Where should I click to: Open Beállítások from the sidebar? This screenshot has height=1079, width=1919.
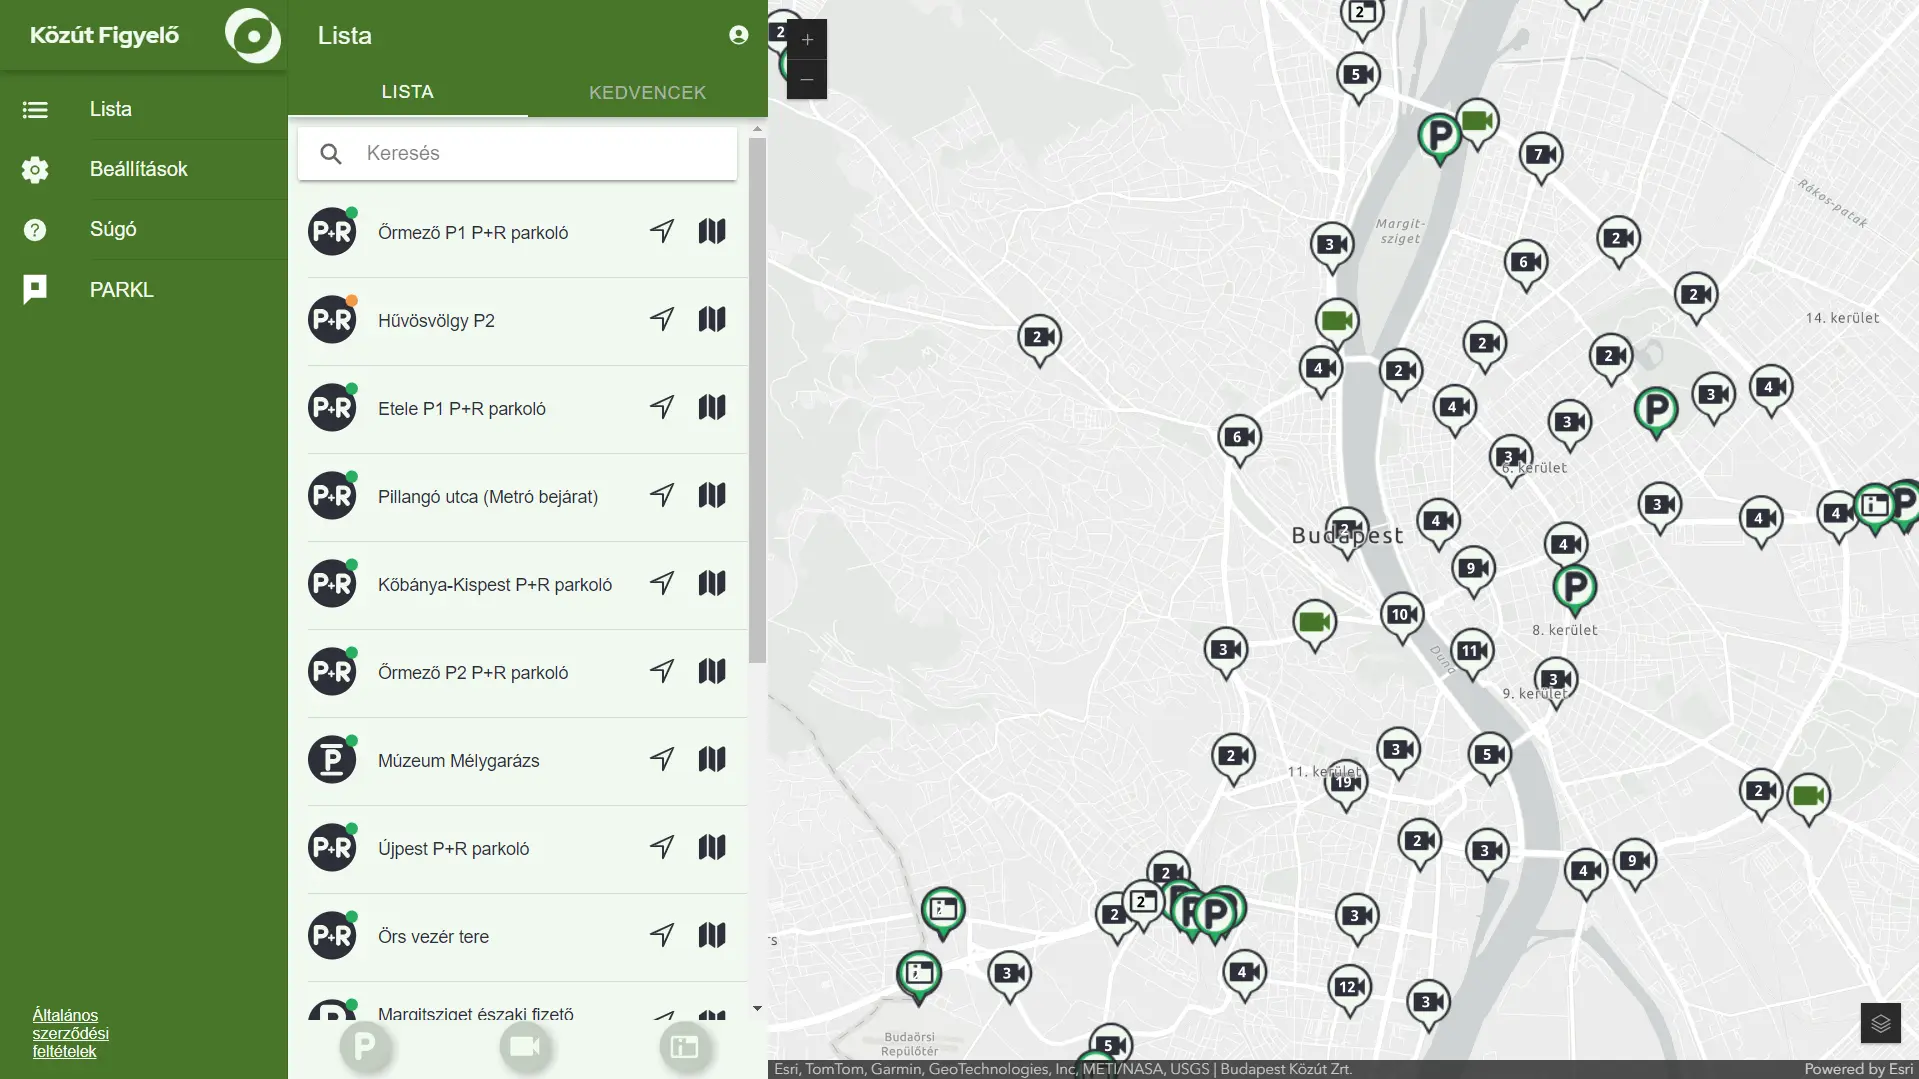139,169
